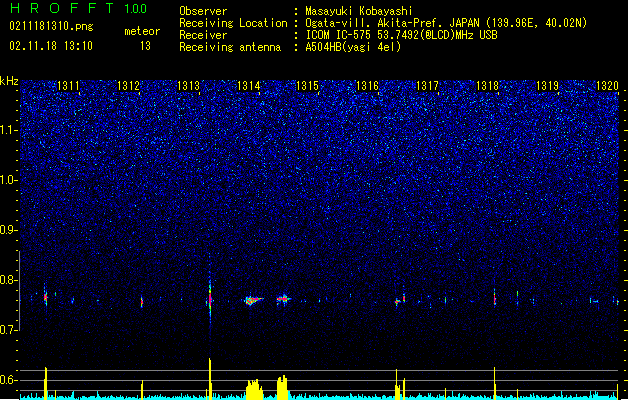
Task: Click the 1317 time axis marker
Action: [428, 86]
